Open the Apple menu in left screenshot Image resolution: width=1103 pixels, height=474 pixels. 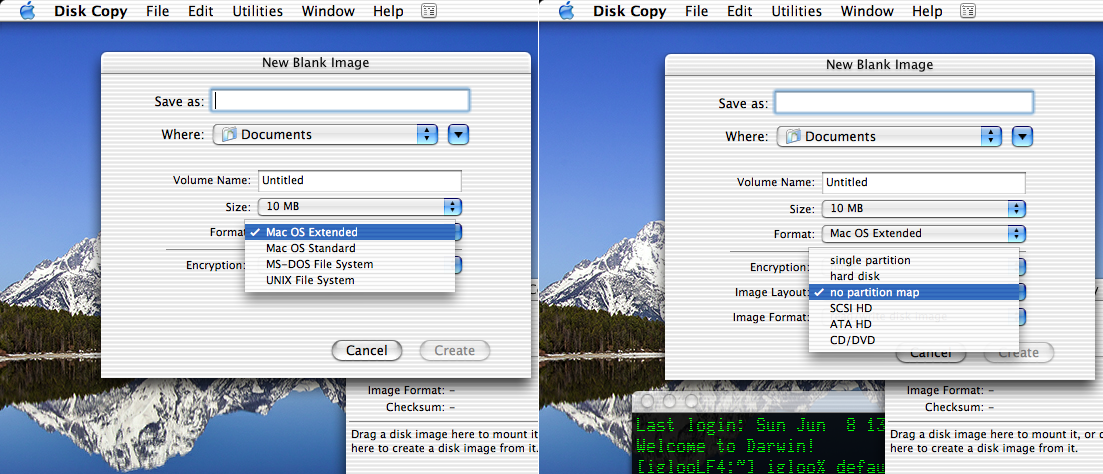(27, 11)
